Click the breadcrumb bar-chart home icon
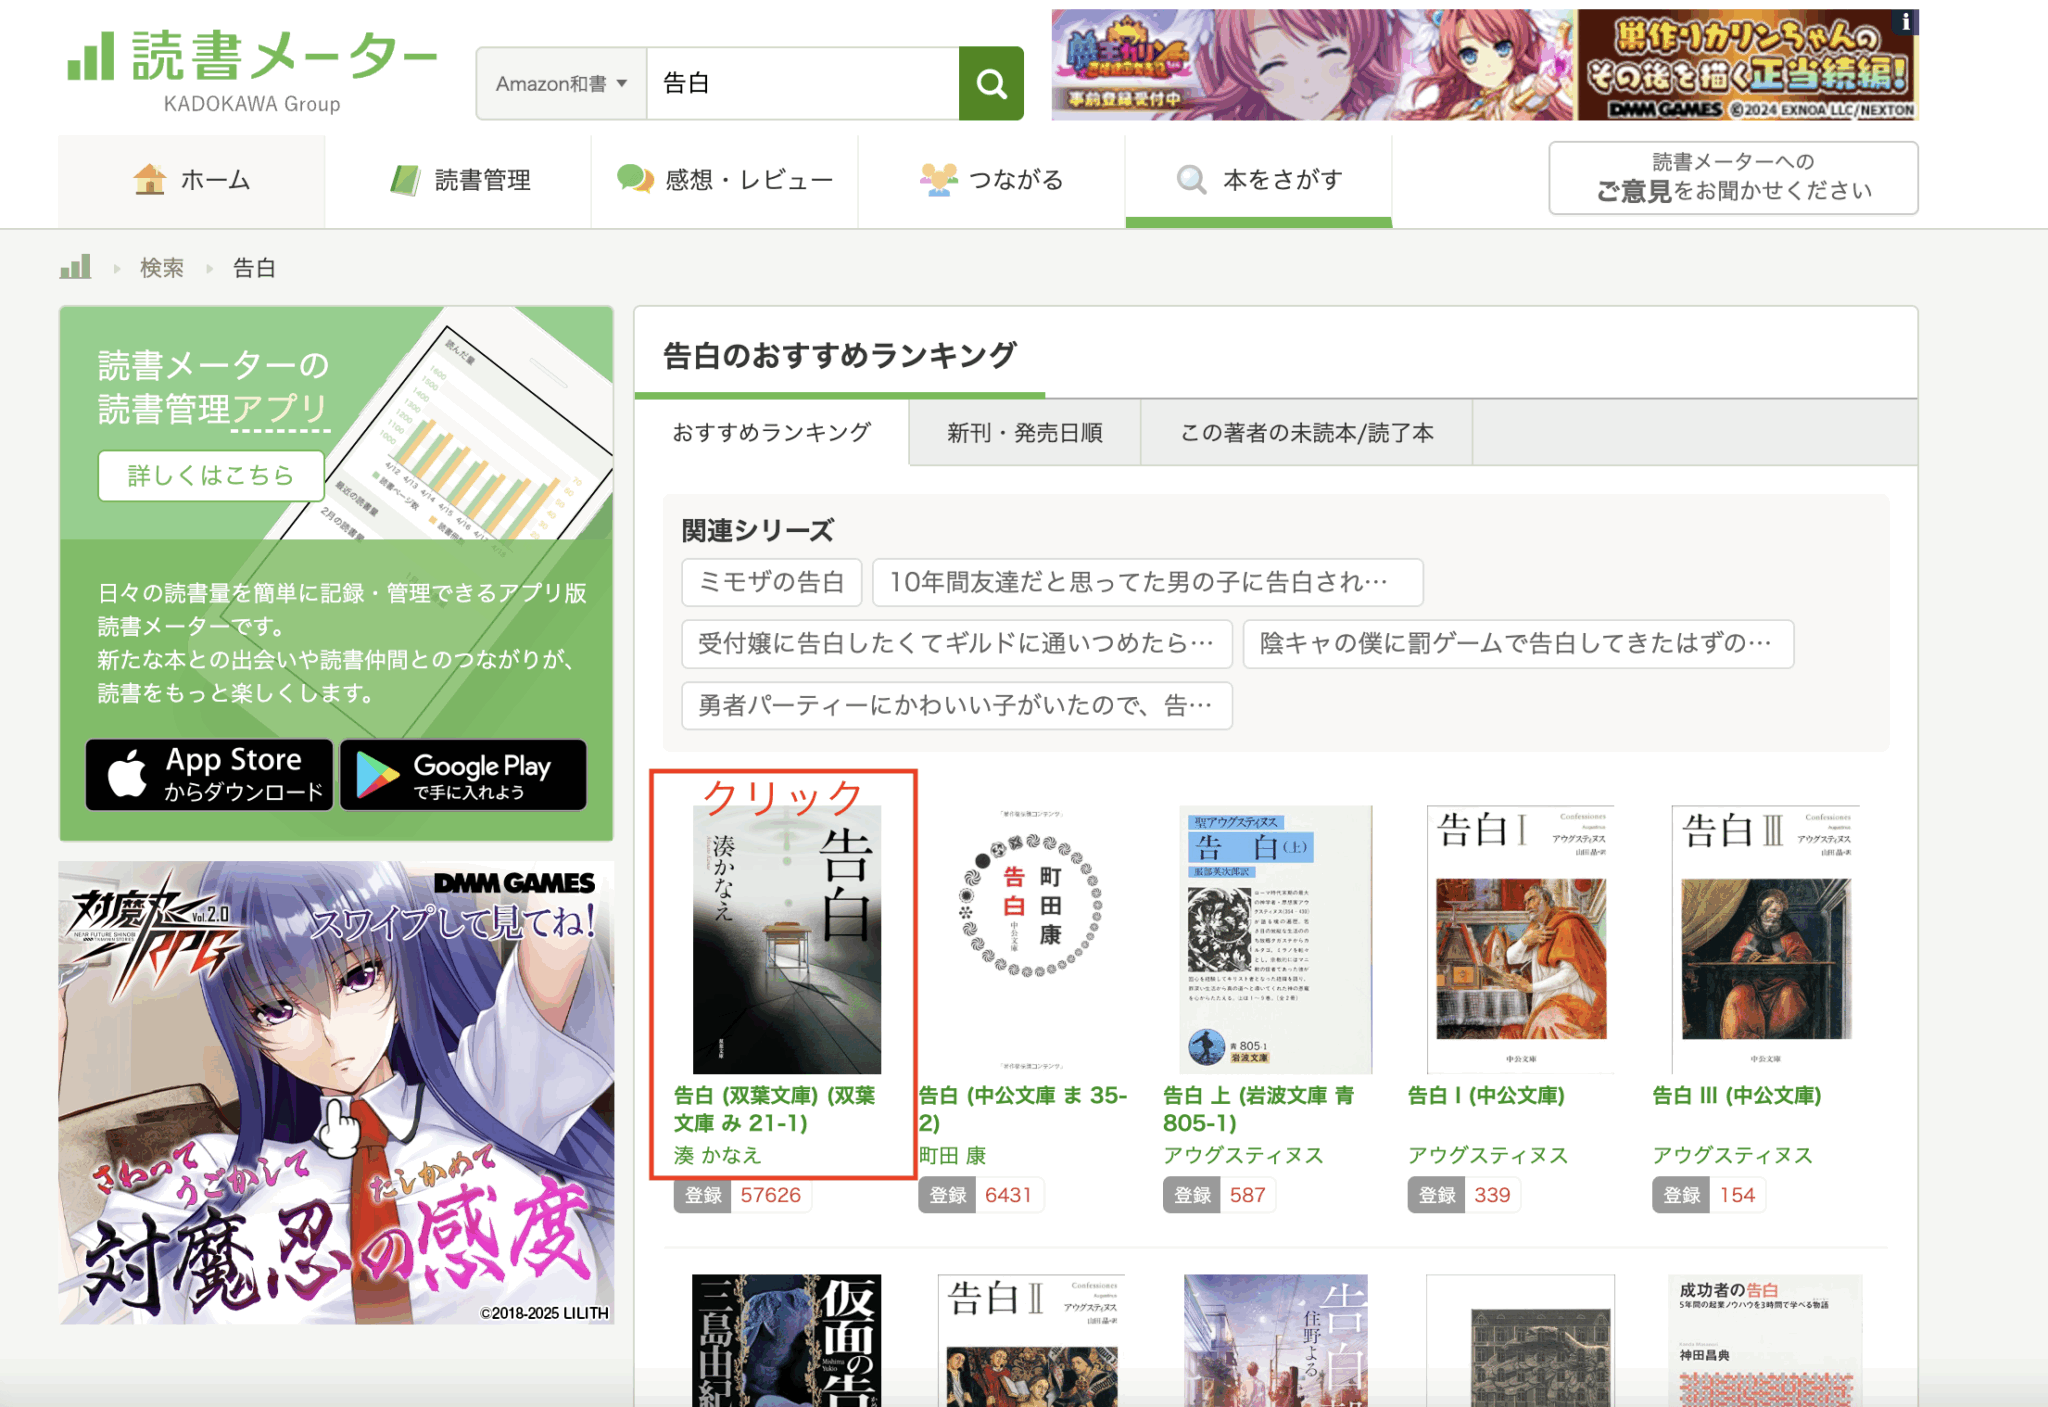2048x1407 pixels. point(75,267)
